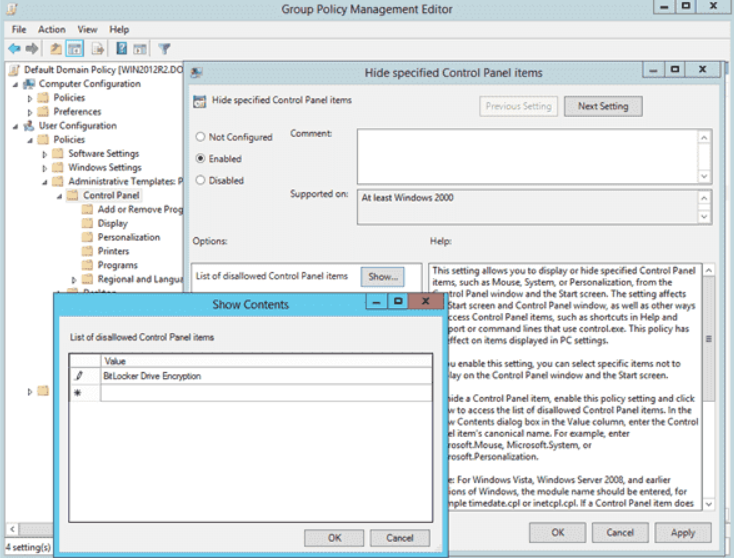
Task: Select the Personalization tree item
Action: [129, 237]
